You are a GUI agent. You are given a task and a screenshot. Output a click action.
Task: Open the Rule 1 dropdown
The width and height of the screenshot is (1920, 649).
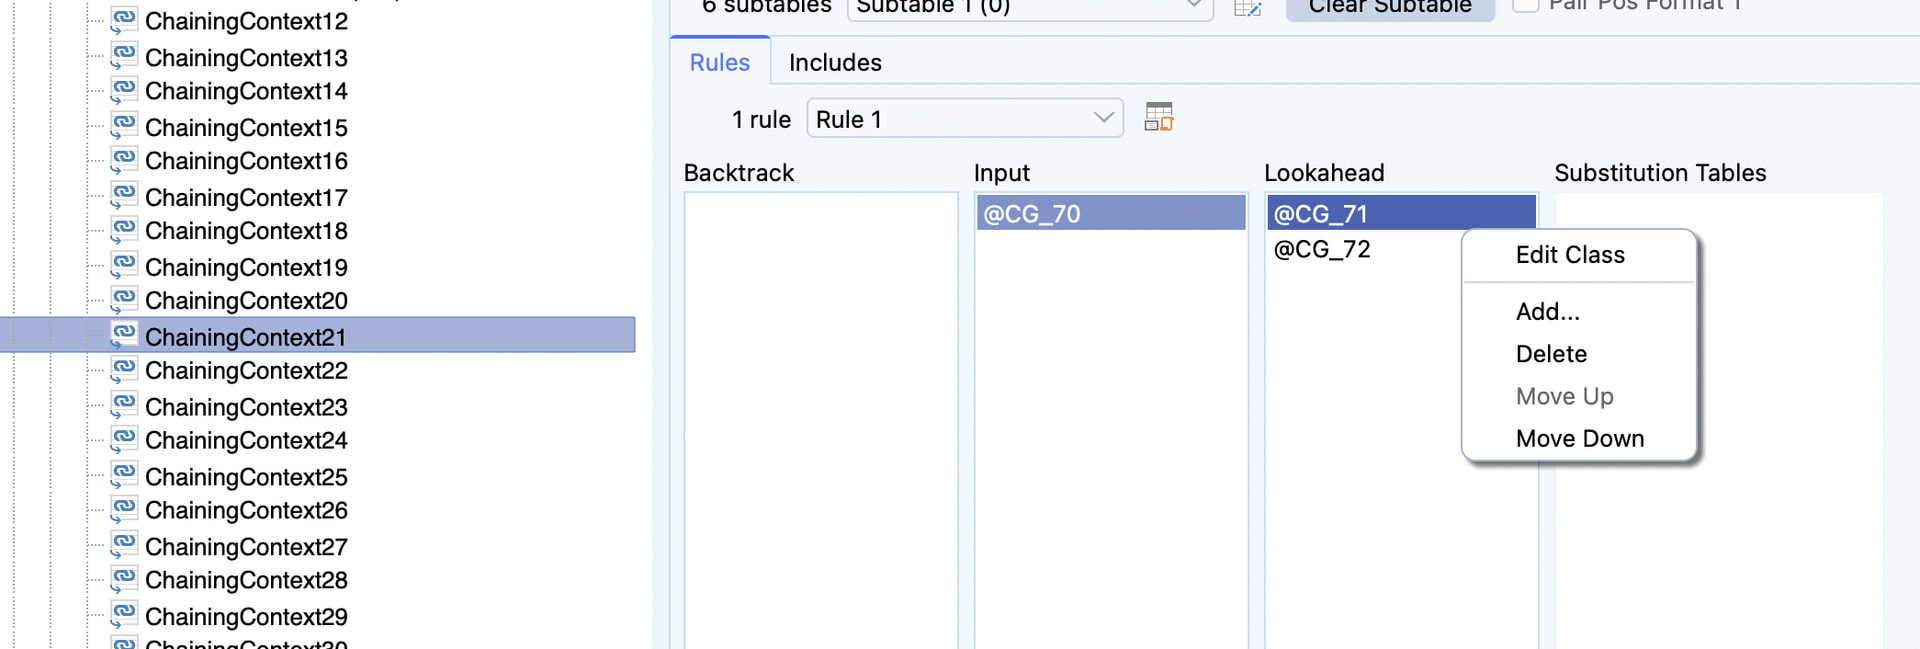point(965,119)
